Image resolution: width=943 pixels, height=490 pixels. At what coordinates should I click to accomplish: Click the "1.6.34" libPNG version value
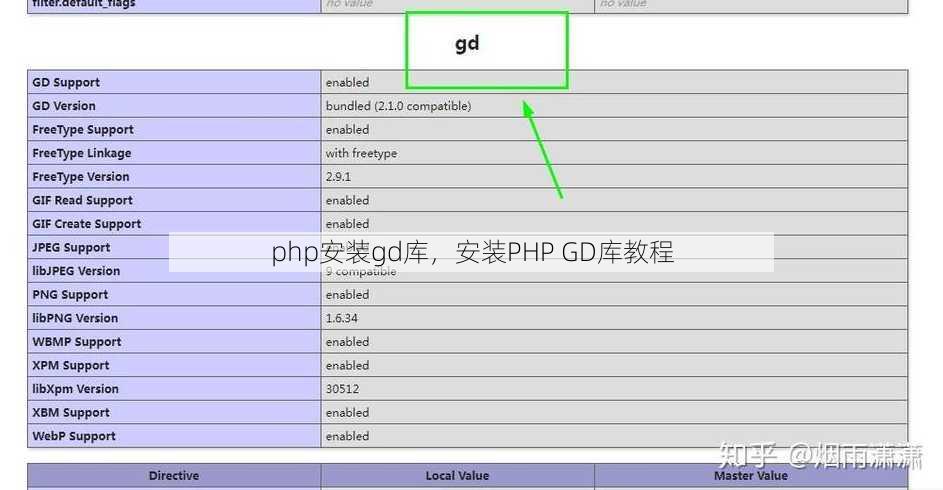click(x=342, y=318)
